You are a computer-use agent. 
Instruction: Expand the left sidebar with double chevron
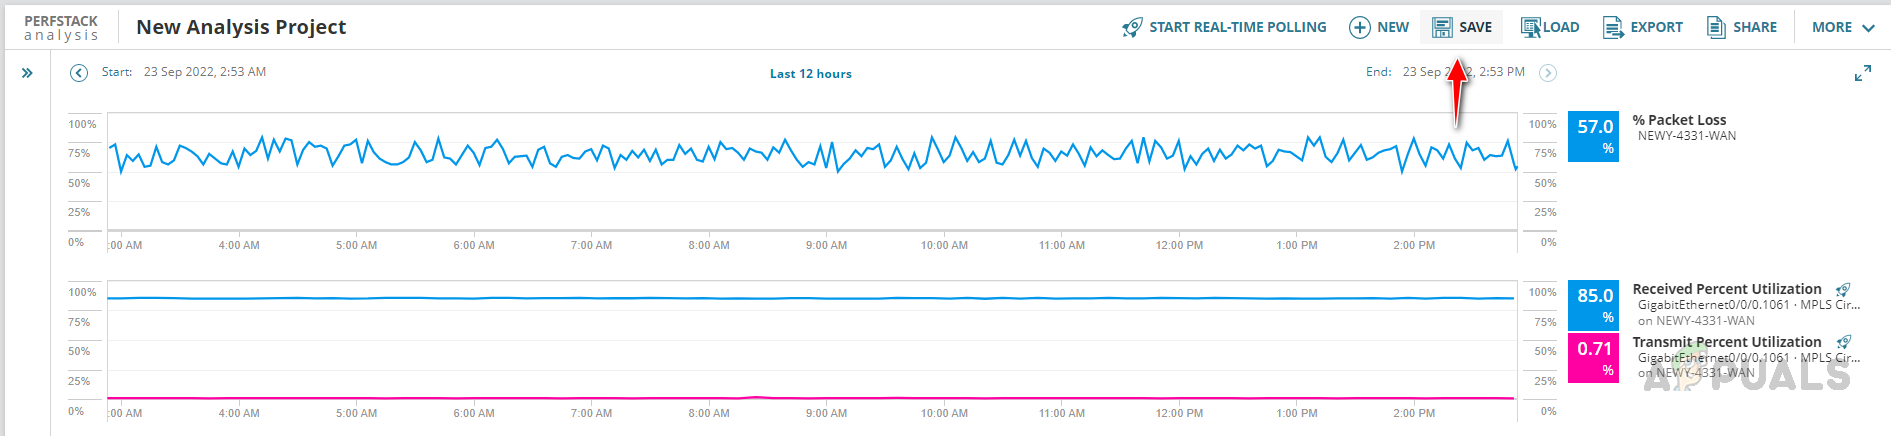tap(27, 73)
